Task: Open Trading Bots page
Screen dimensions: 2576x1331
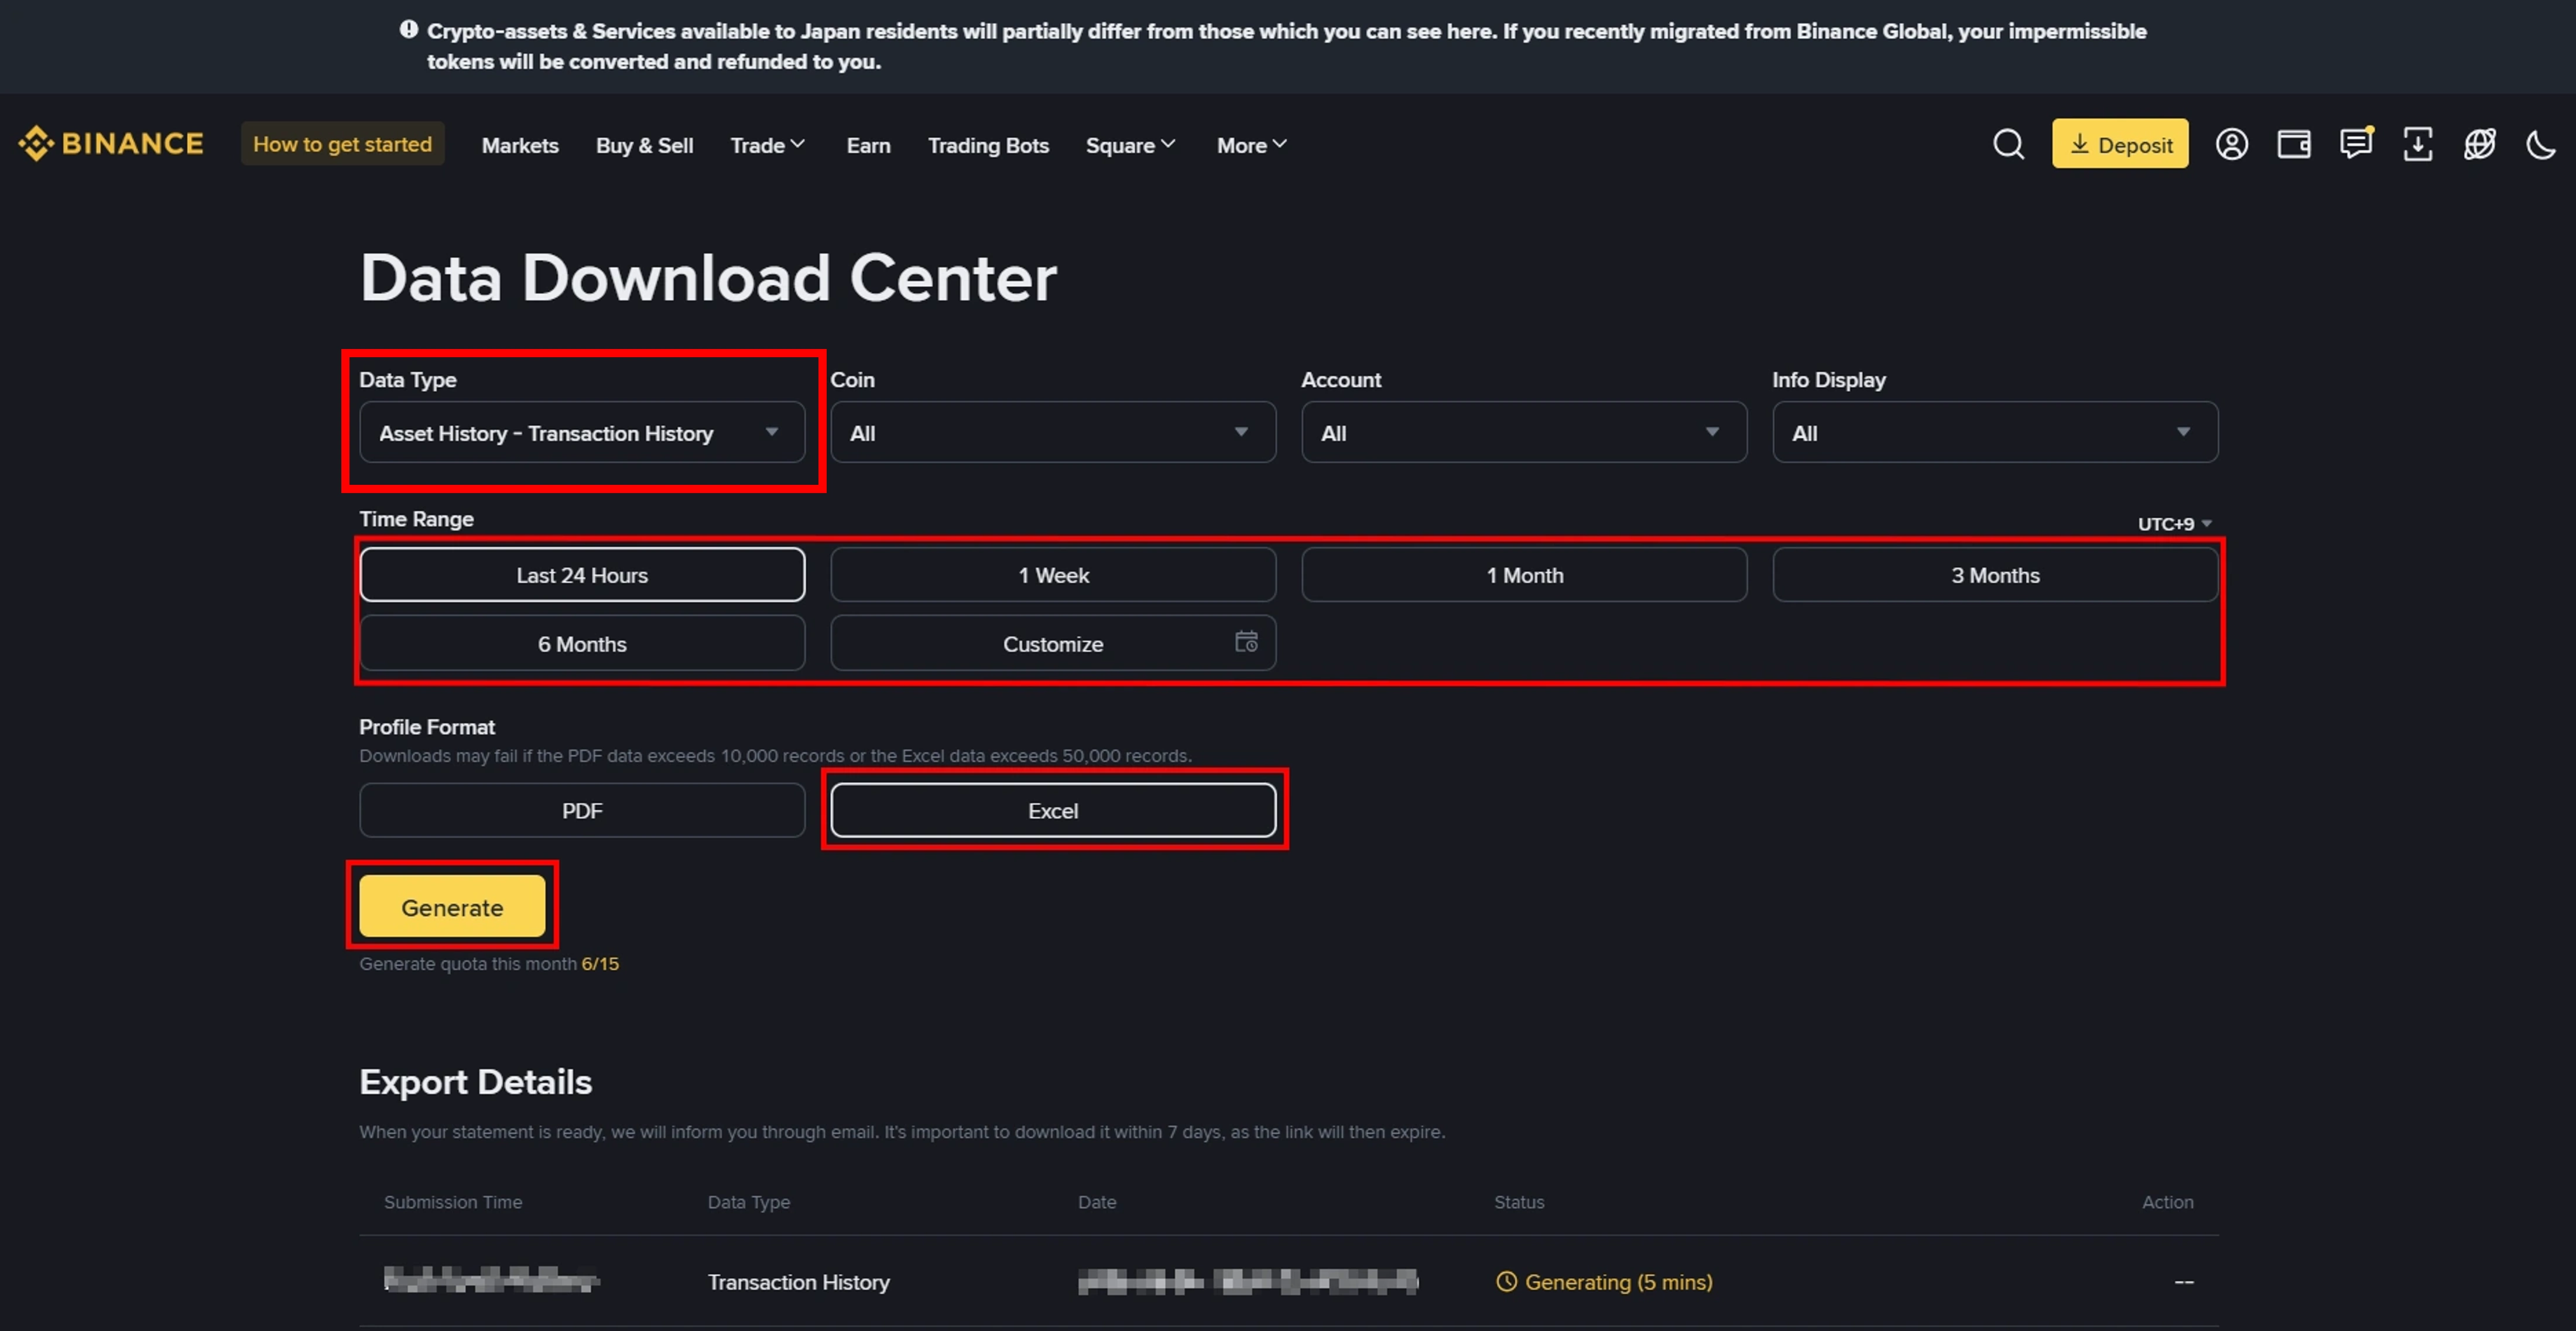Action: click(x=988, y=145)
